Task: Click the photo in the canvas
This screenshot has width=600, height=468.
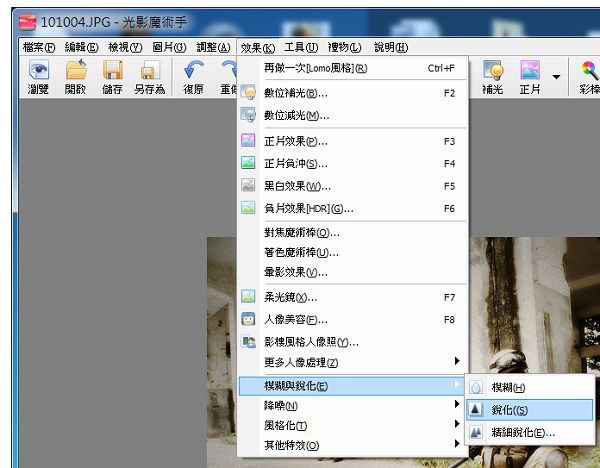Action: point(532,306)
